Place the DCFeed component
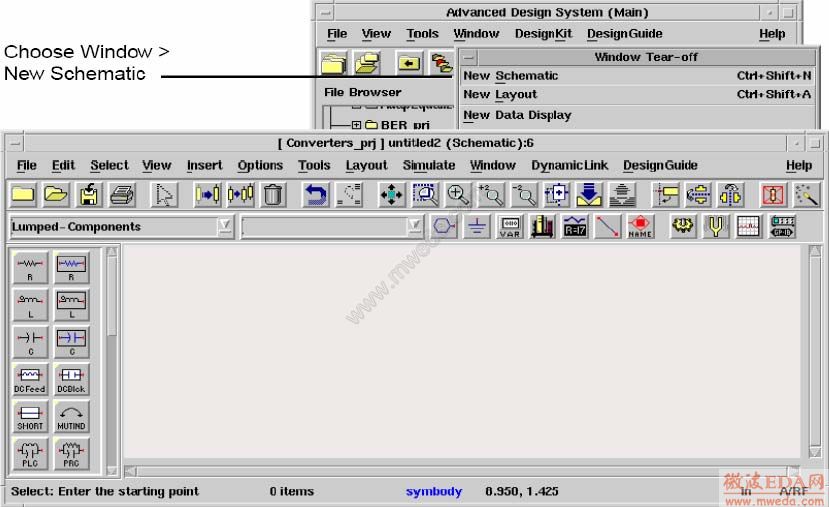829x507 pixels. tap(30, 379)
